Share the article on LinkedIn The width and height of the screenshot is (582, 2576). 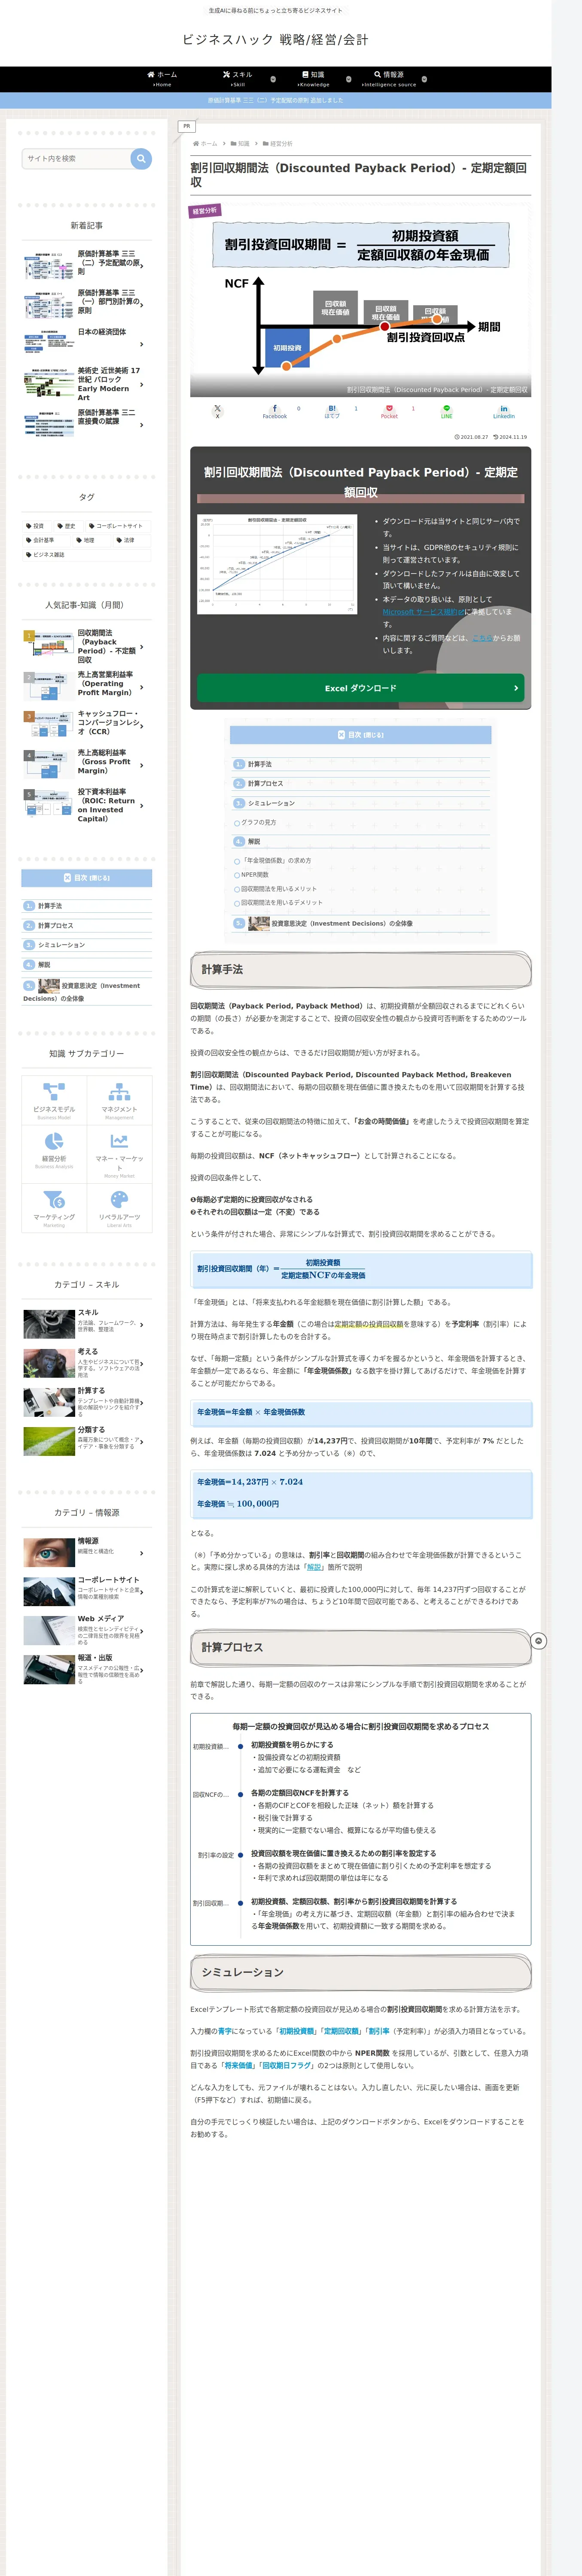(x=504, y=411)
